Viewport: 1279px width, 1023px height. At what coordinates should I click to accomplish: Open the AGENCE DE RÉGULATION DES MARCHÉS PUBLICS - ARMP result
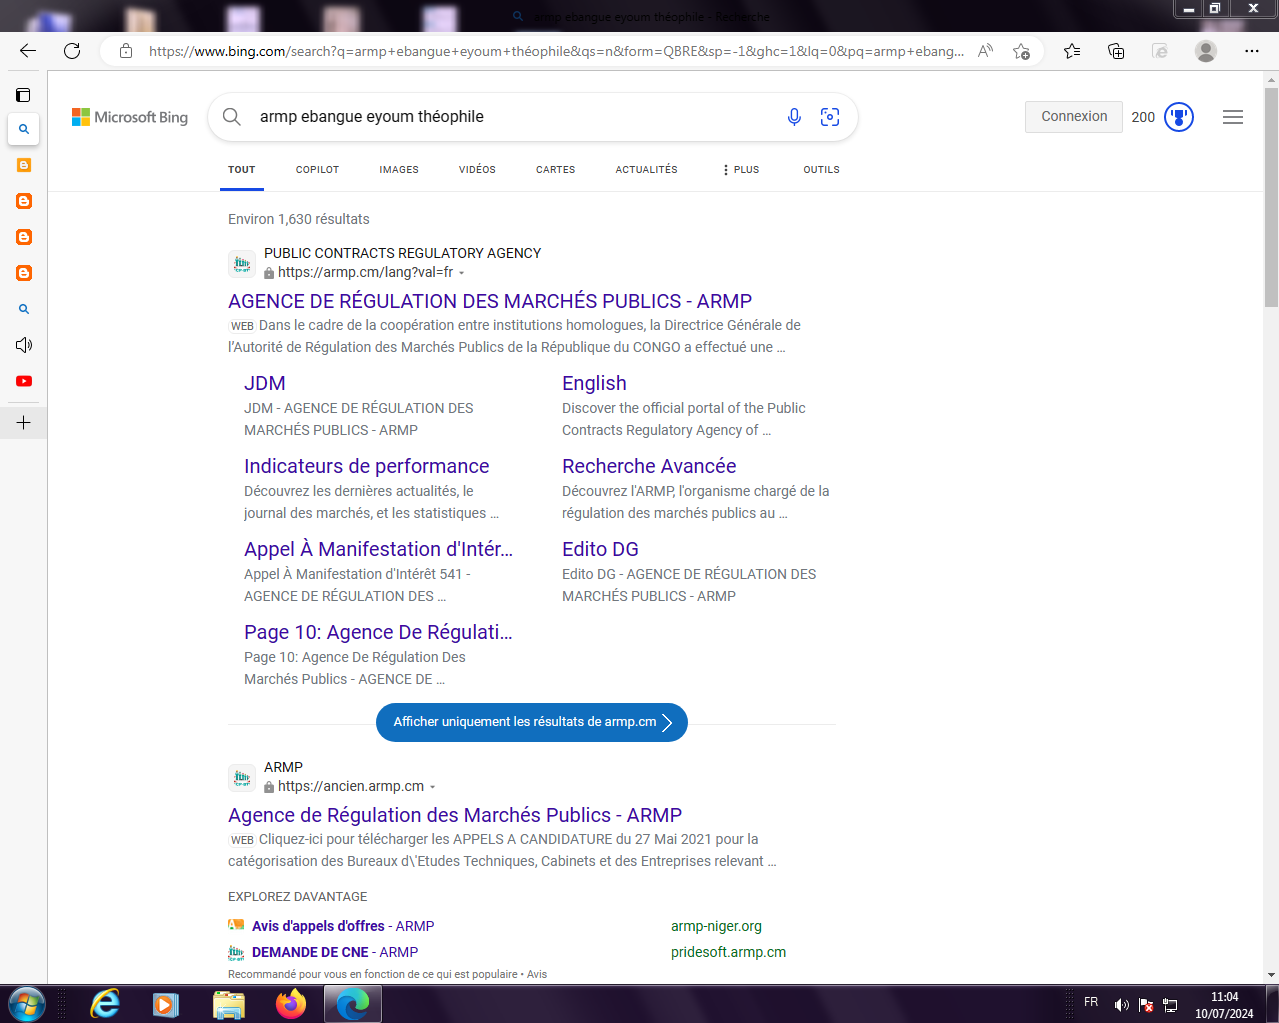pyautogui.click(x=490, y=301)
